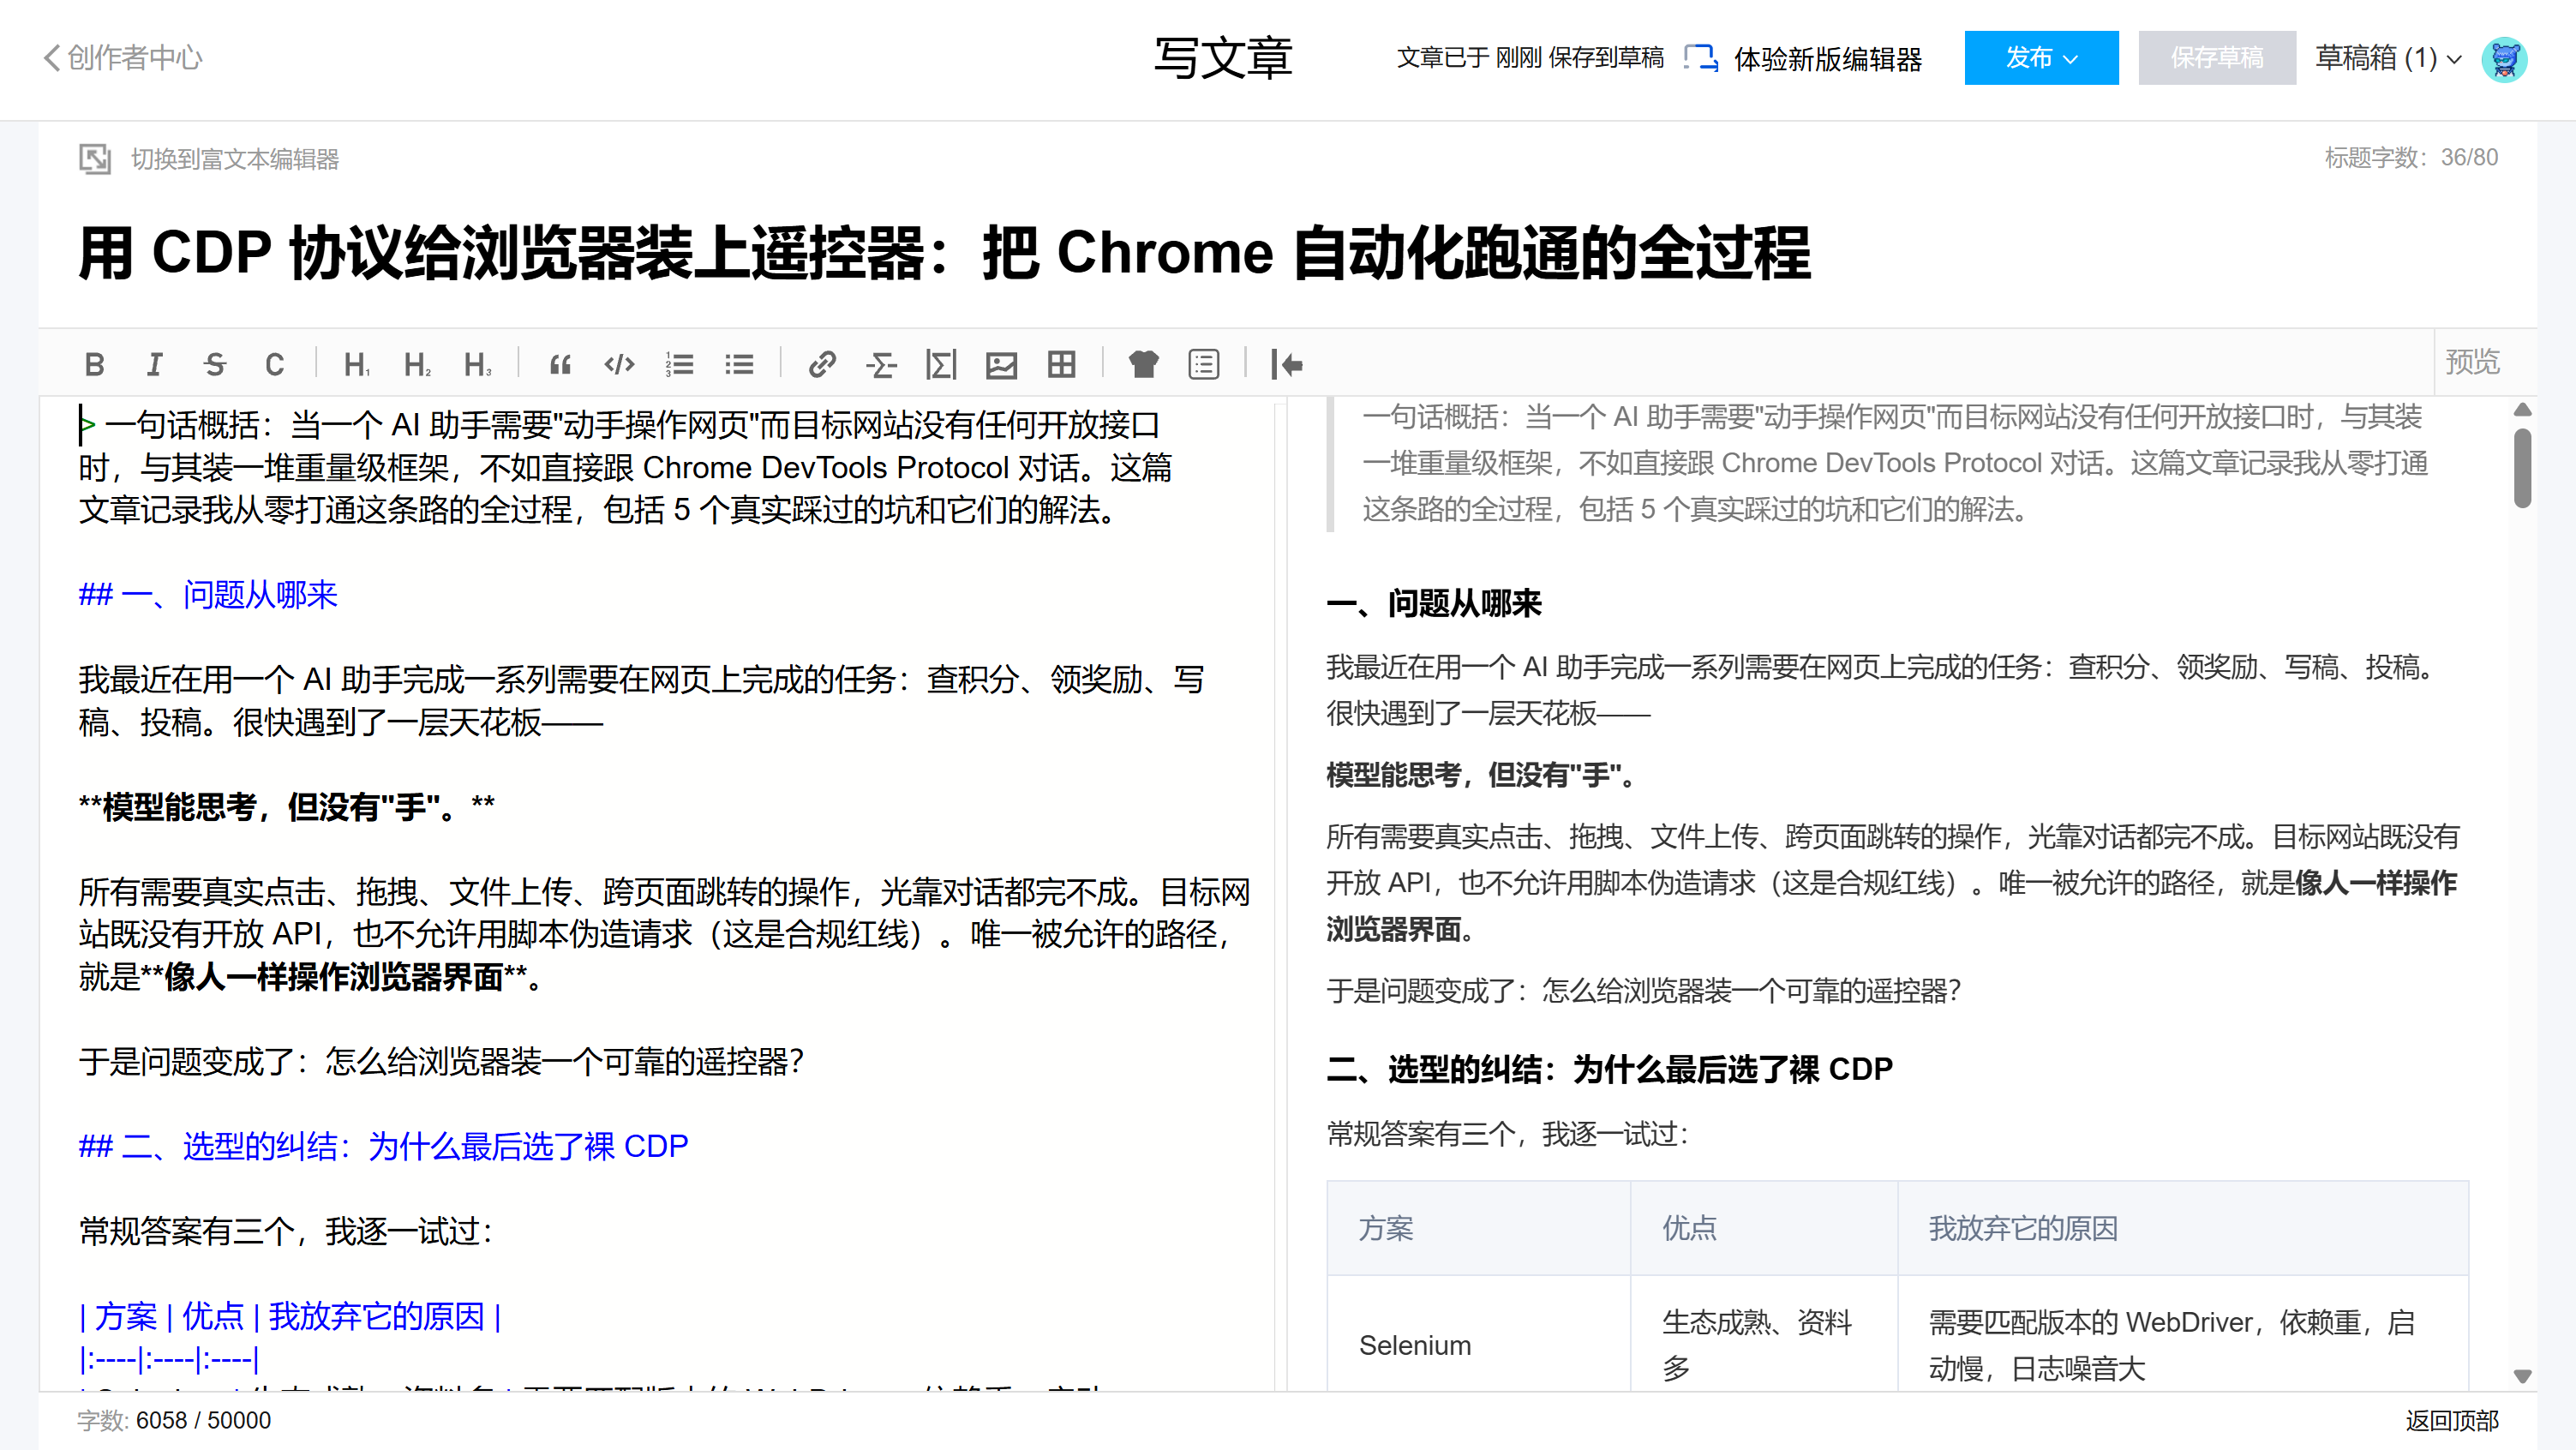Insert an image via toolbar icon
Screen dimensions: 2576x1450
[1001, 365]
